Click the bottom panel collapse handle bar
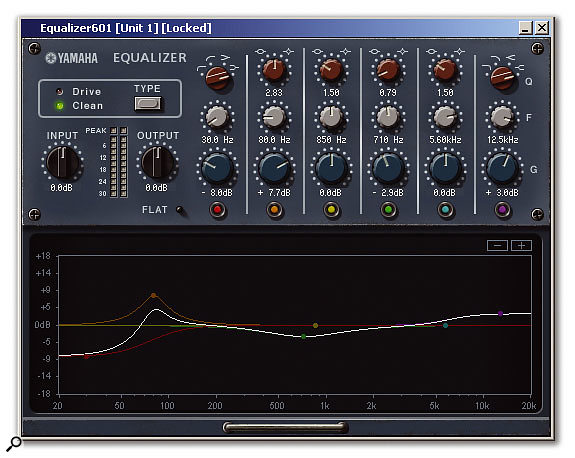Screen dimensions: 575x458 click(286, 427)
